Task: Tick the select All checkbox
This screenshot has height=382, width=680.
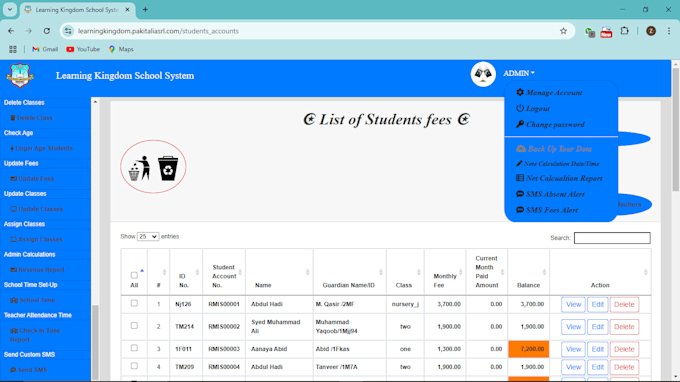Action: click(134, 275)
